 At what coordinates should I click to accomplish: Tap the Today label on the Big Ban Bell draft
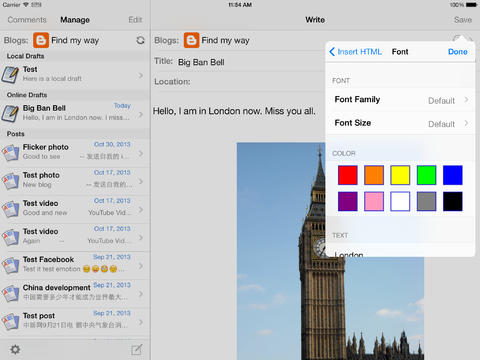click(122, 106)
